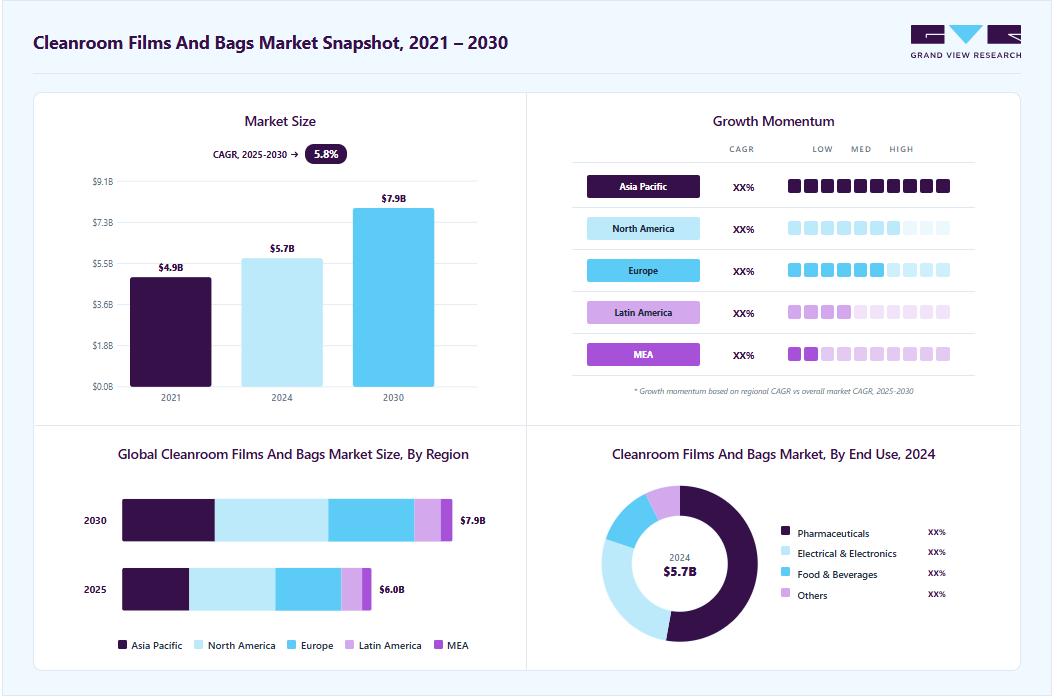Click the Others donut segment

click(x=665, y=501)
